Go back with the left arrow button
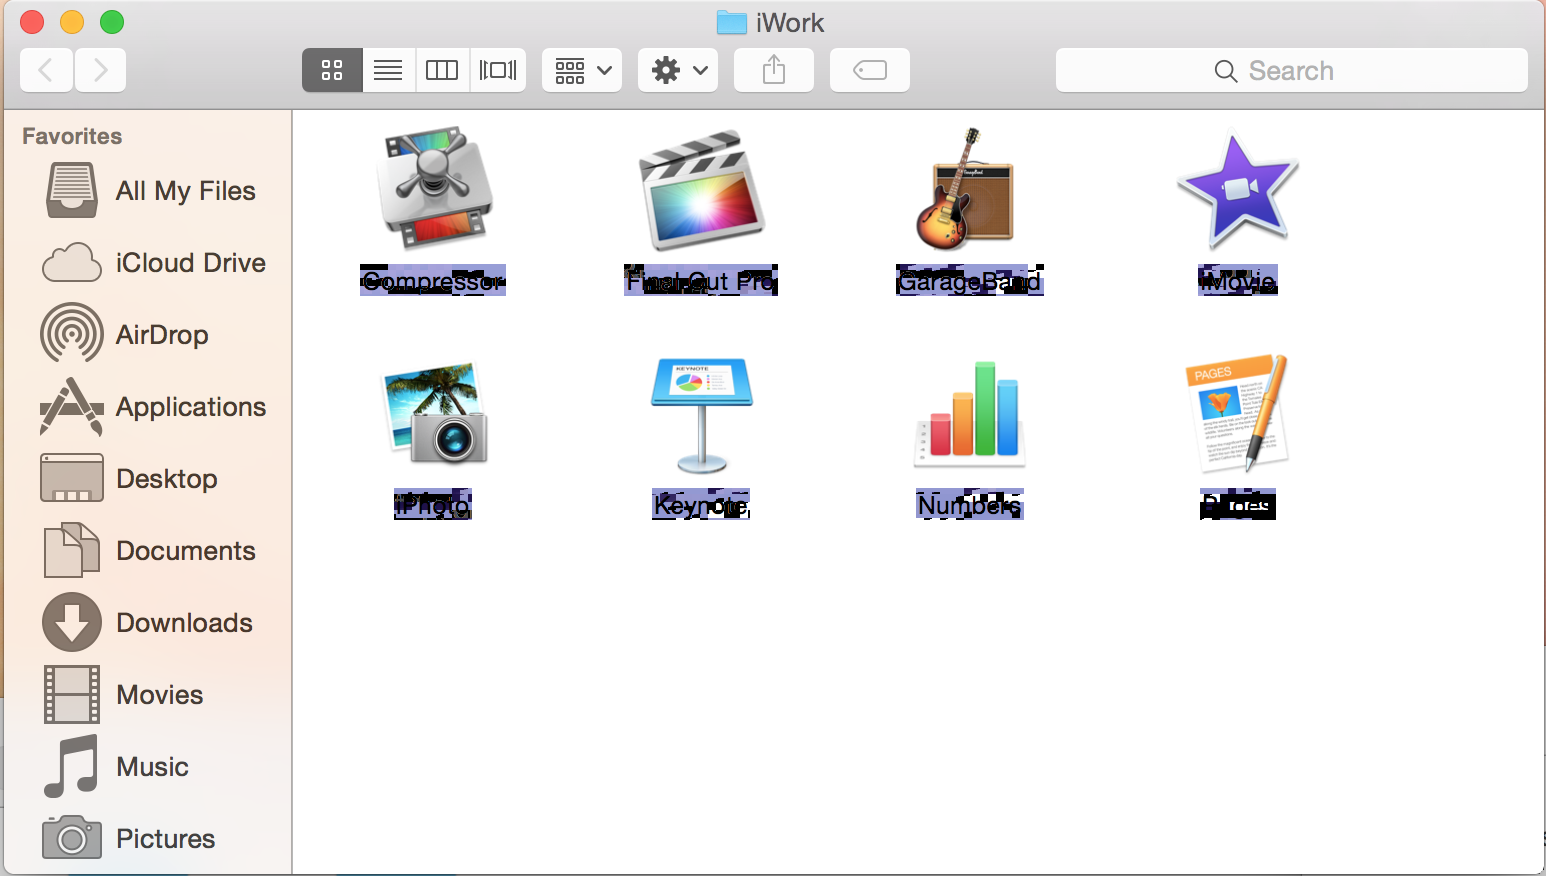Screen dimensions: 1546x876 tap(46, 70)
